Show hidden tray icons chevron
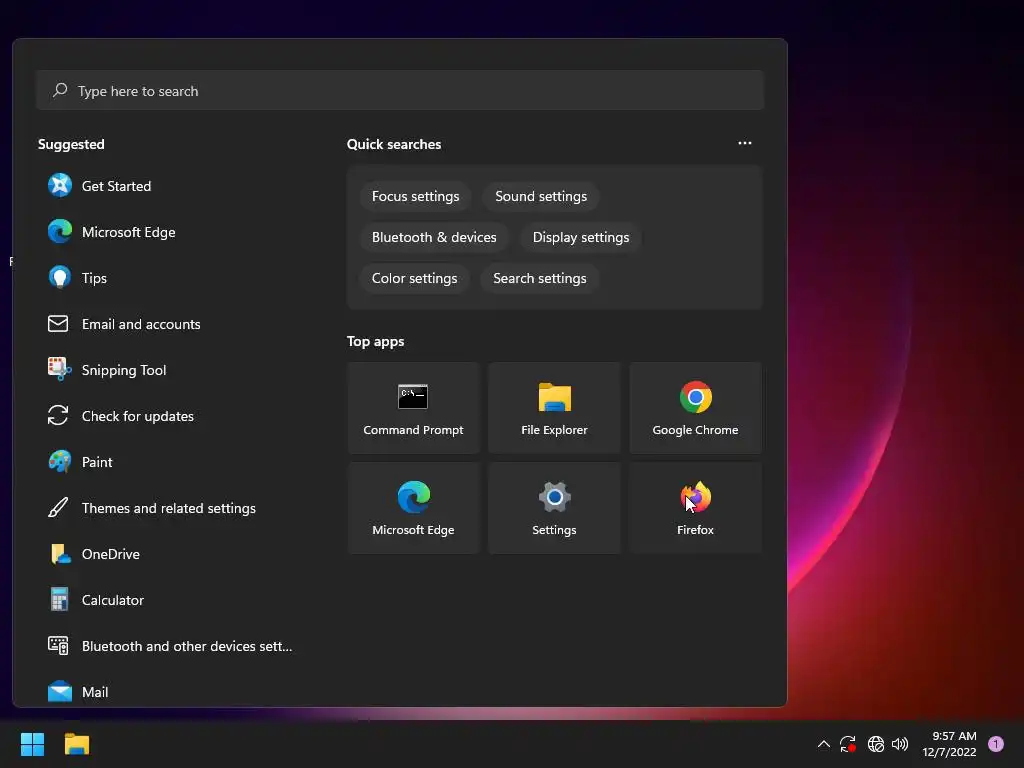 click(x=824, y=744)
